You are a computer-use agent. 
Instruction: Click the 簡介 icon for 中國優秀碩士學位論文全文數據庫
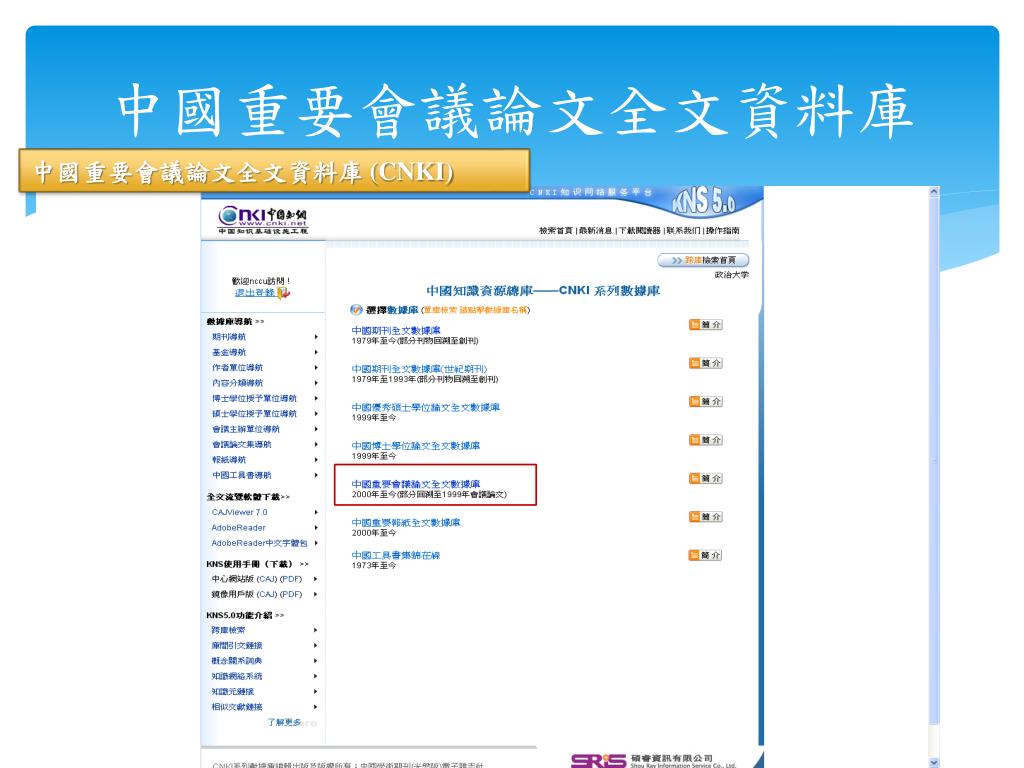pos(706,402)
